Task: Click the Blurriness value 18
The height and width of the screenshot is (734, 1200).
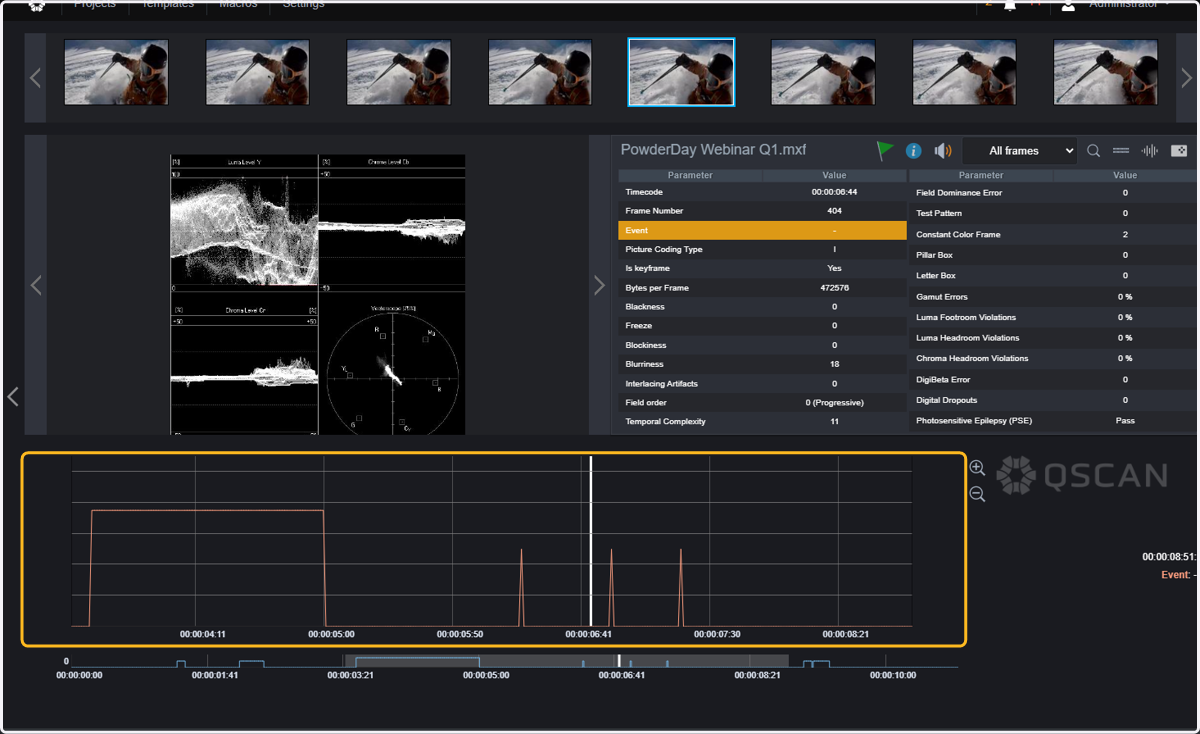Action: tap(834, 364)
